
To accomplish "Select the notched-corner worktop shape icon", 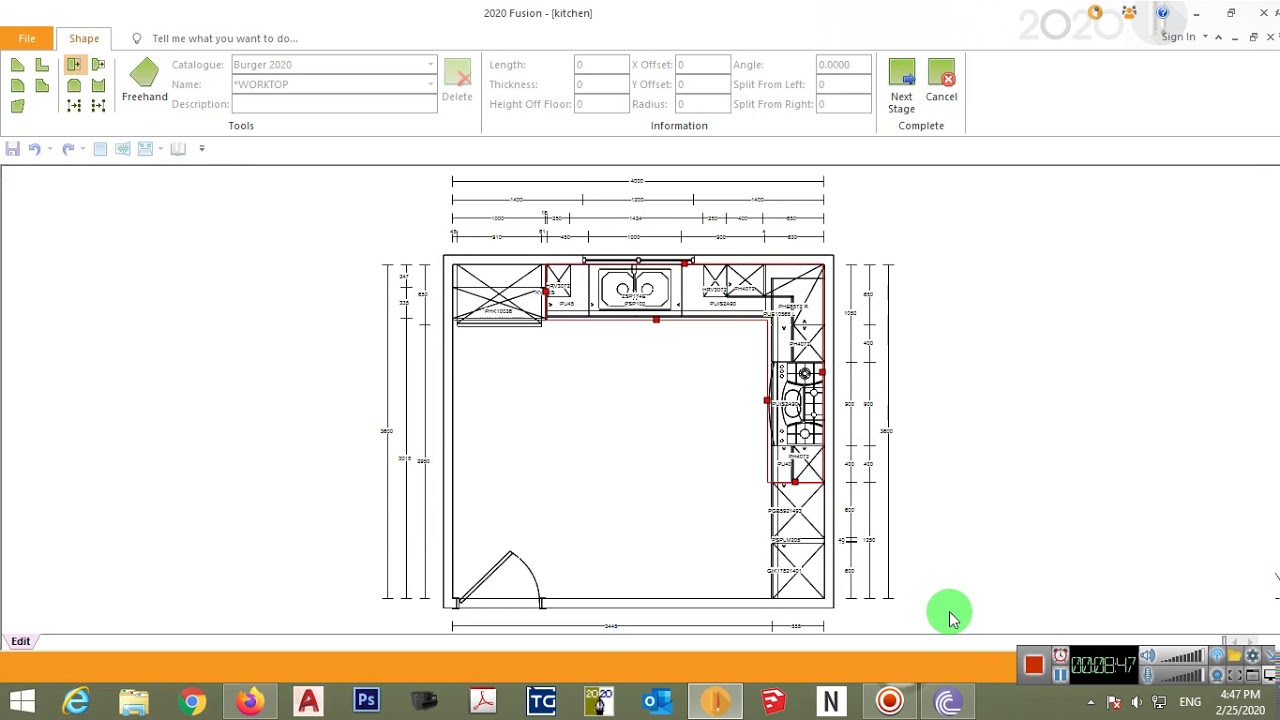I will point(42,85).
